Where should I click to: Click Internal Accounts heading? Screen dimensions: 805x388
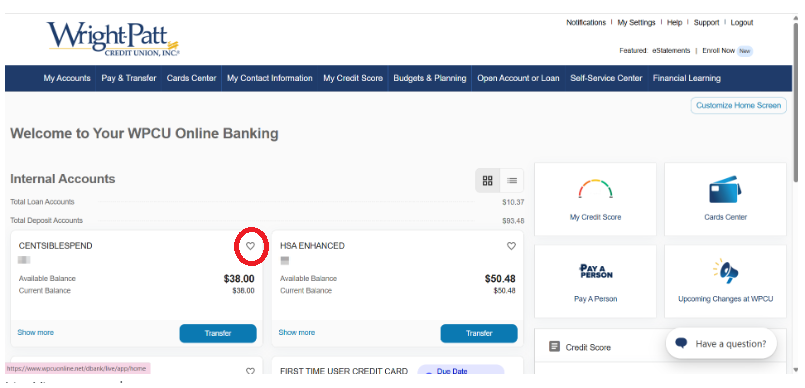tap(63, 179)
